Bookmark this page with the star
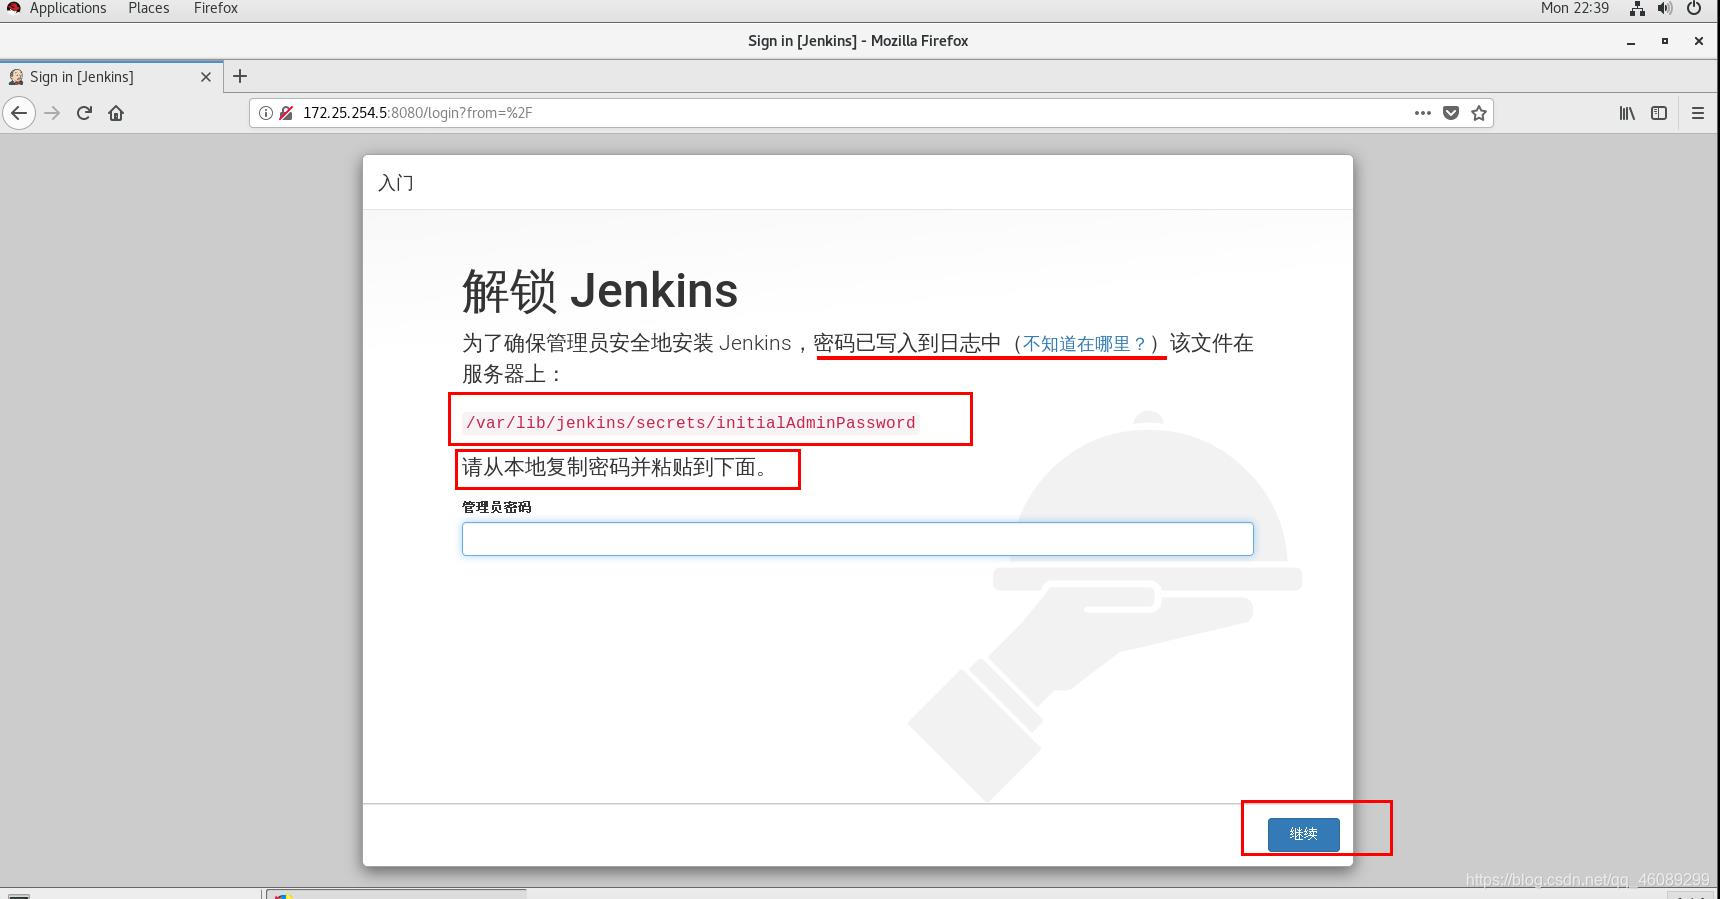Viewport: 1720px width, 899px height. pos(1479,113)
